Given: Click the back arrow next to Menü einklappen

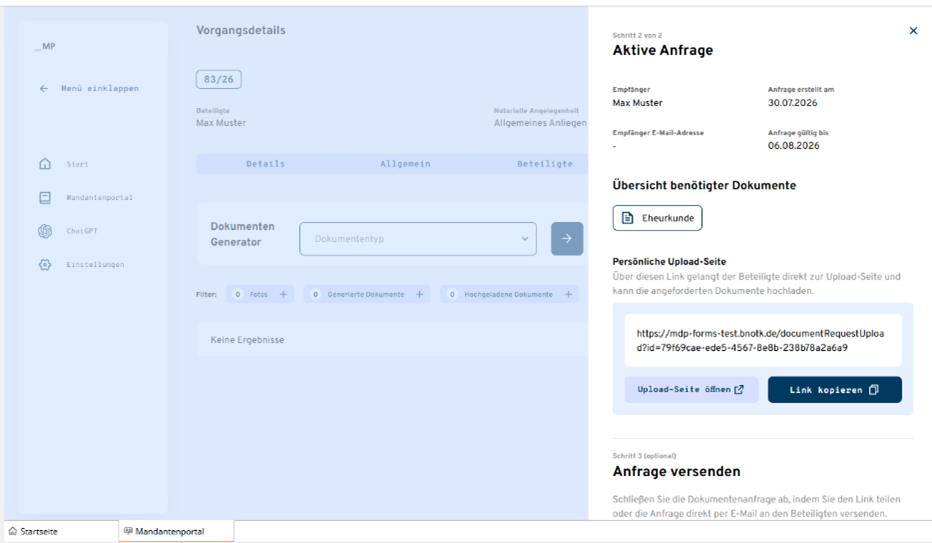Looking at the screenshot, I should click(43, 89).
